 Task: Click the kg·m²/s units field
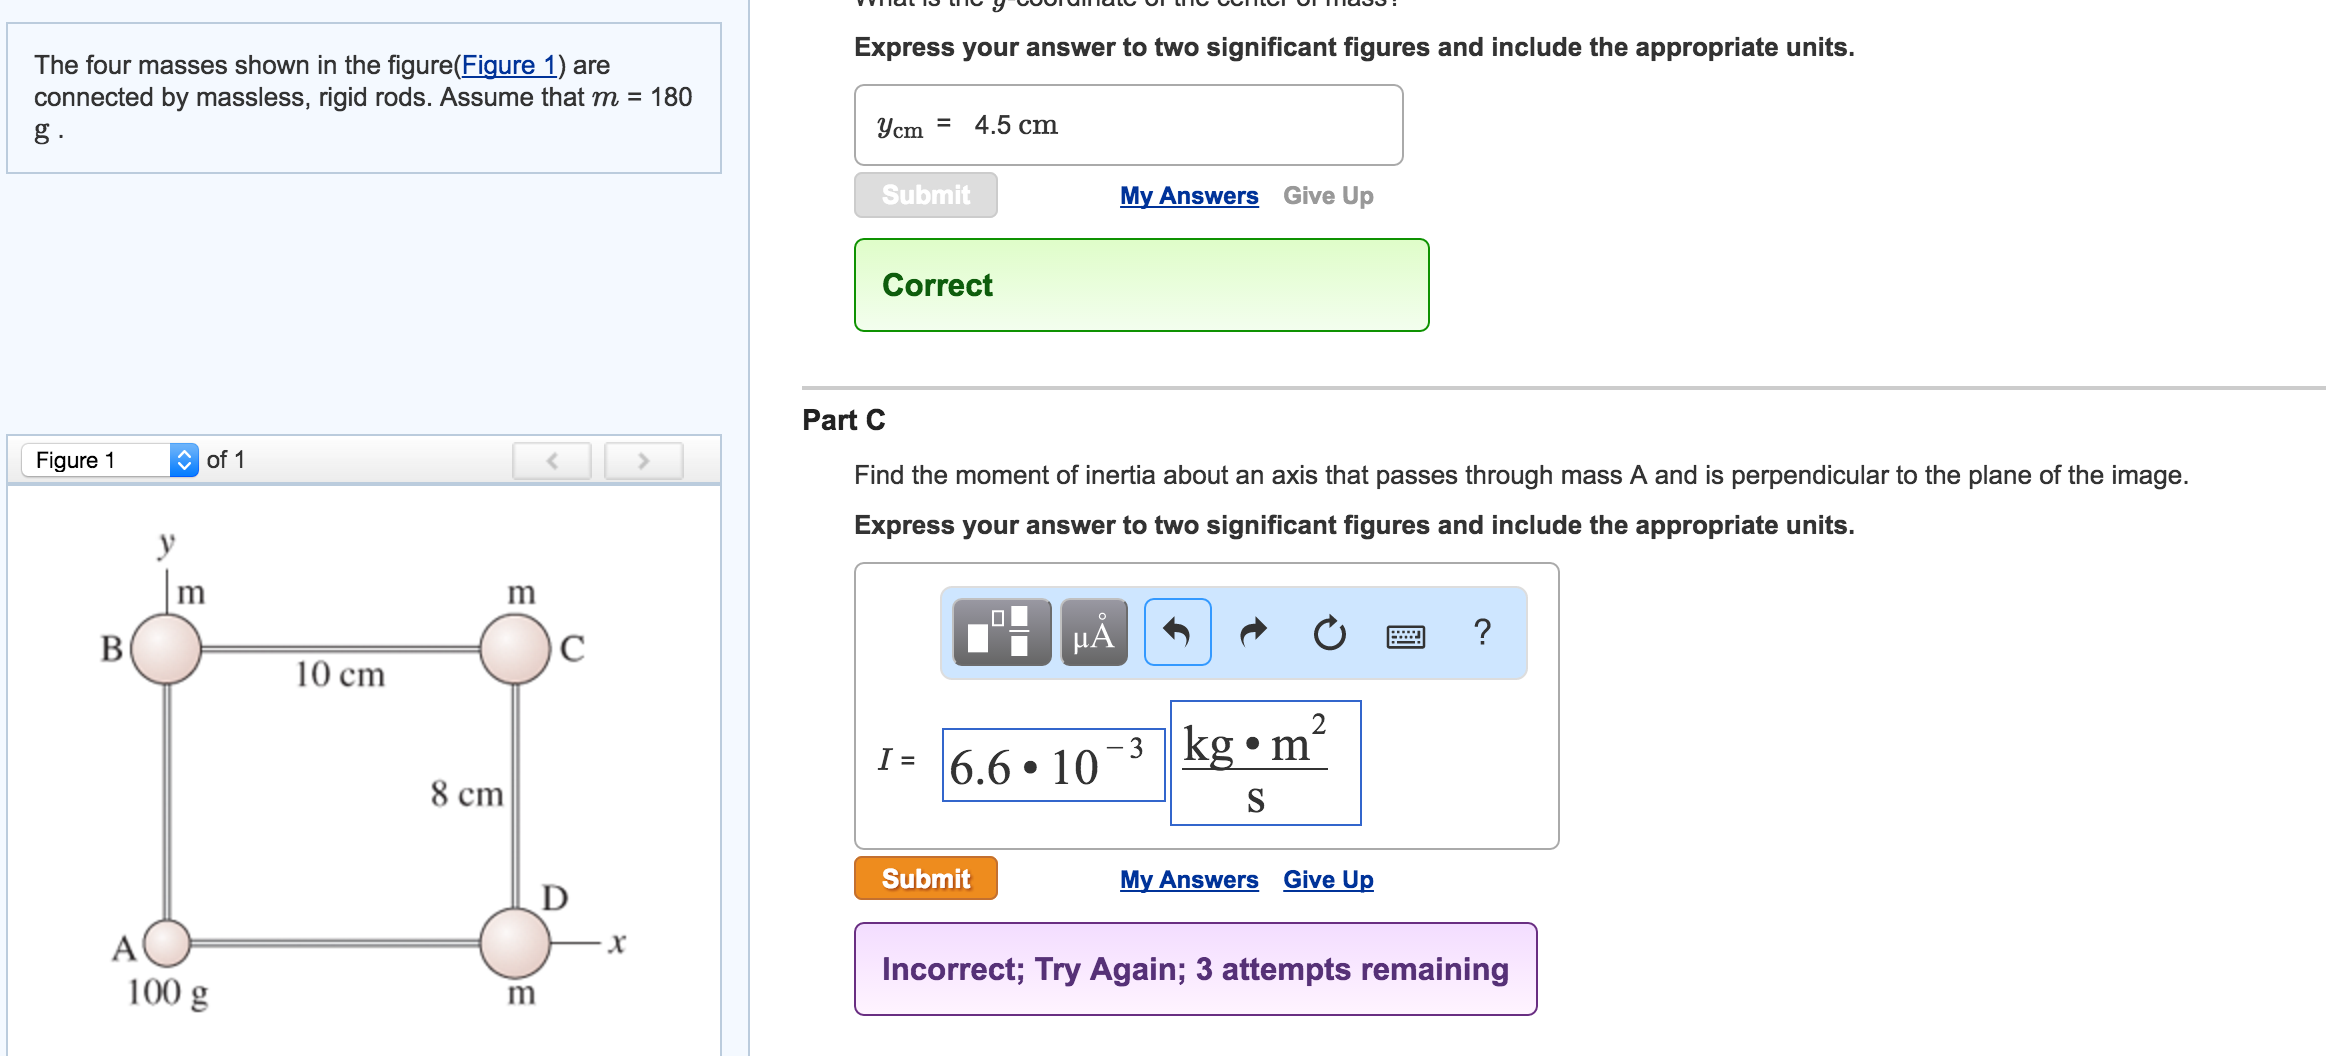pos(1265,763)
